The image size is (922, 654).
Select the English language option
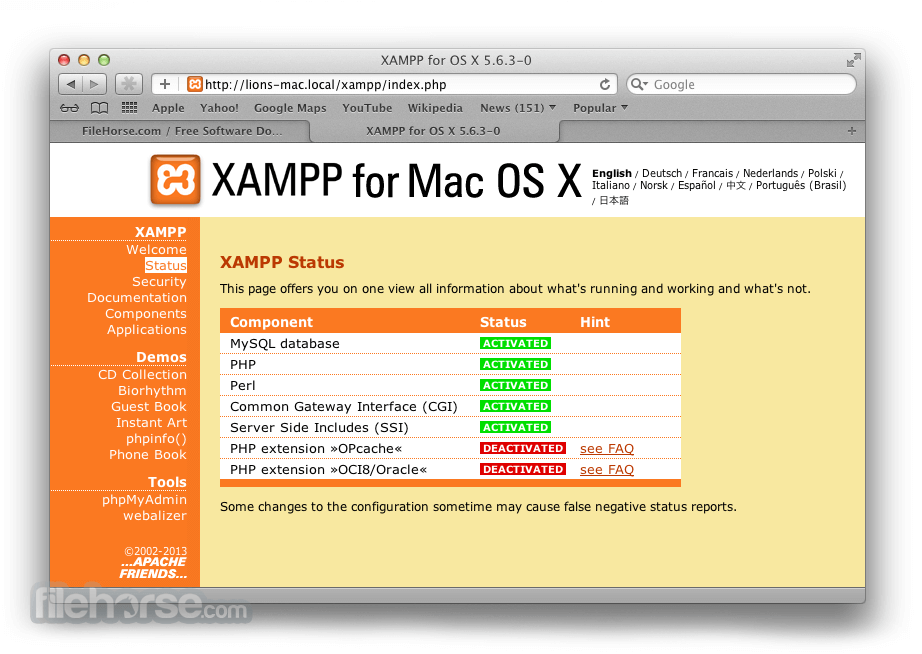coord(612,173)
